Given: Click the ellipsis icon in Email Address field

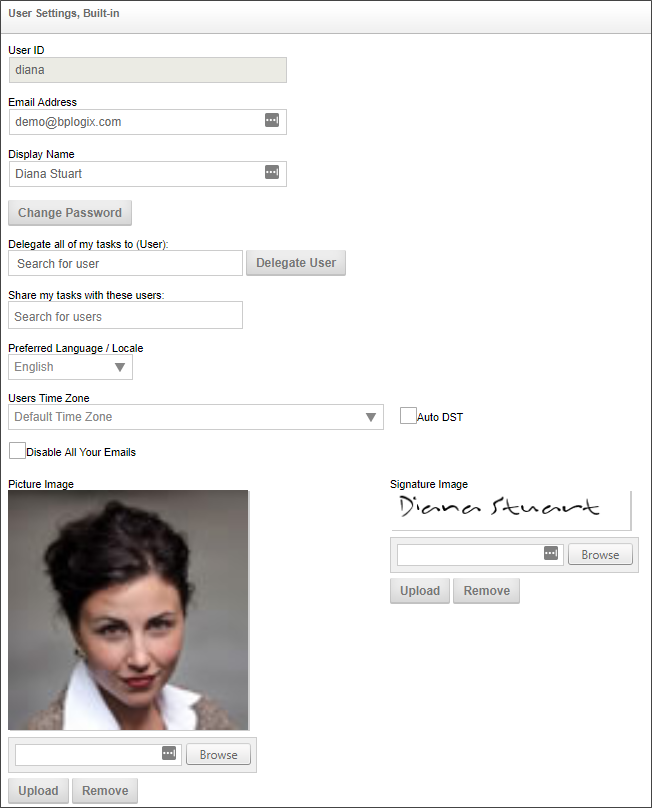Looking at the screenshot, I should tap(271, 121).
